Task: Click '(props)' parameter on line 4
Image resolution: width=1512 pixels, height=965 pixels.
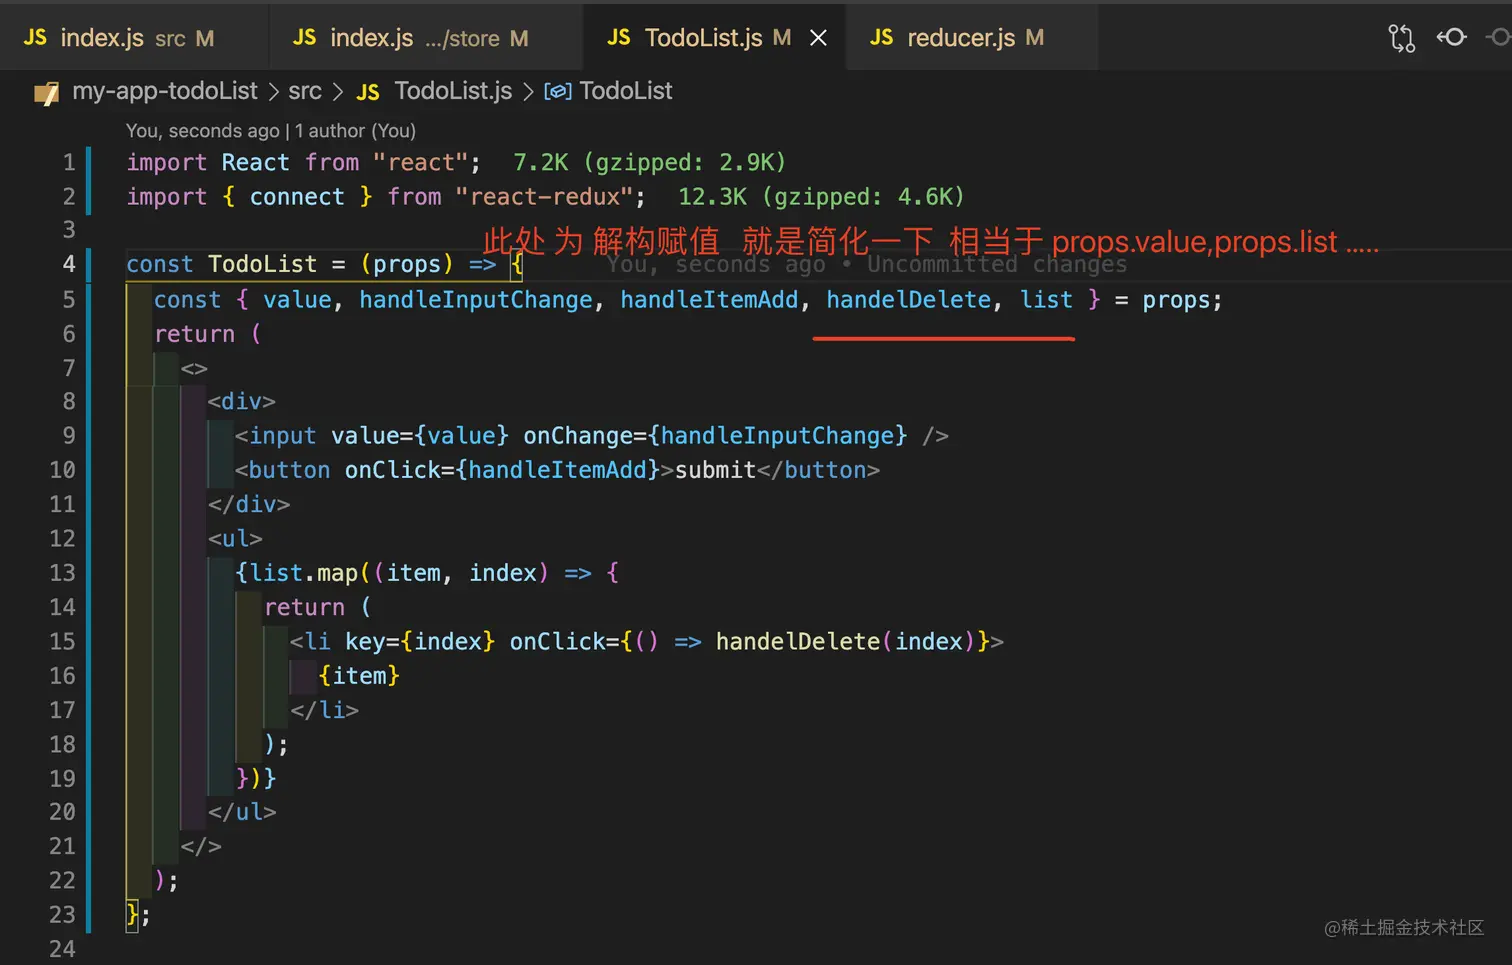Action: (x=407, y=264)
